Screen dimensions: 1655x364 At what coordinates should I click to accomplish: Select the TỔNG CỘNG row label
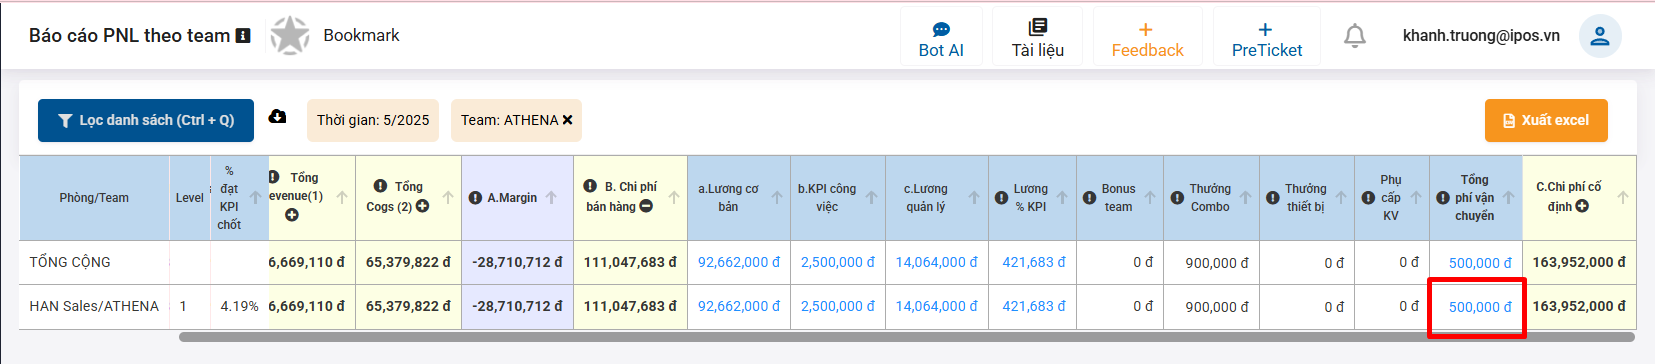[x=70, y=262]
